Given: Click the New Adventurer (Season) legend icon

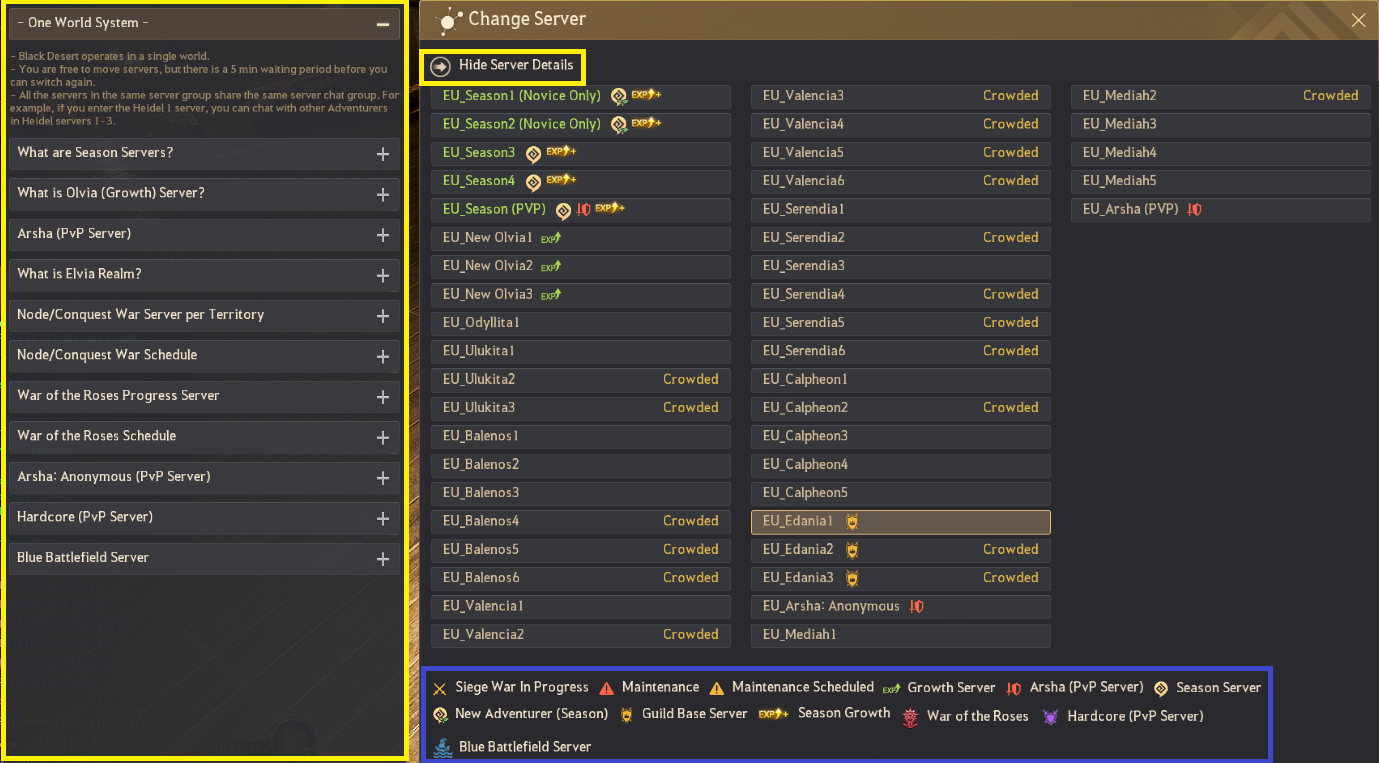Looking at the screenshot, I should [440, 715].
